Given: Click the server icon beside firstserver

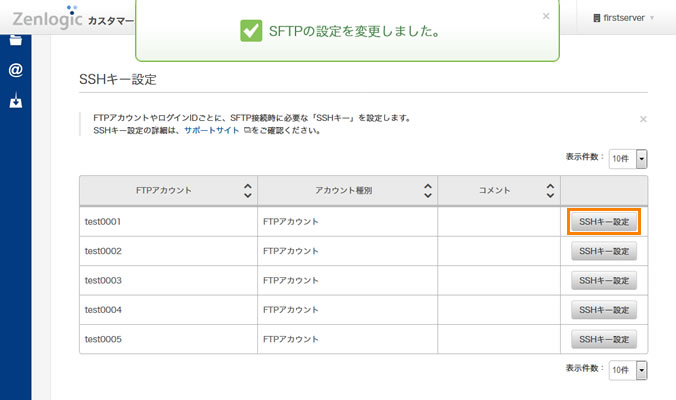Looking at the screenshot, I should pos(597,18).
